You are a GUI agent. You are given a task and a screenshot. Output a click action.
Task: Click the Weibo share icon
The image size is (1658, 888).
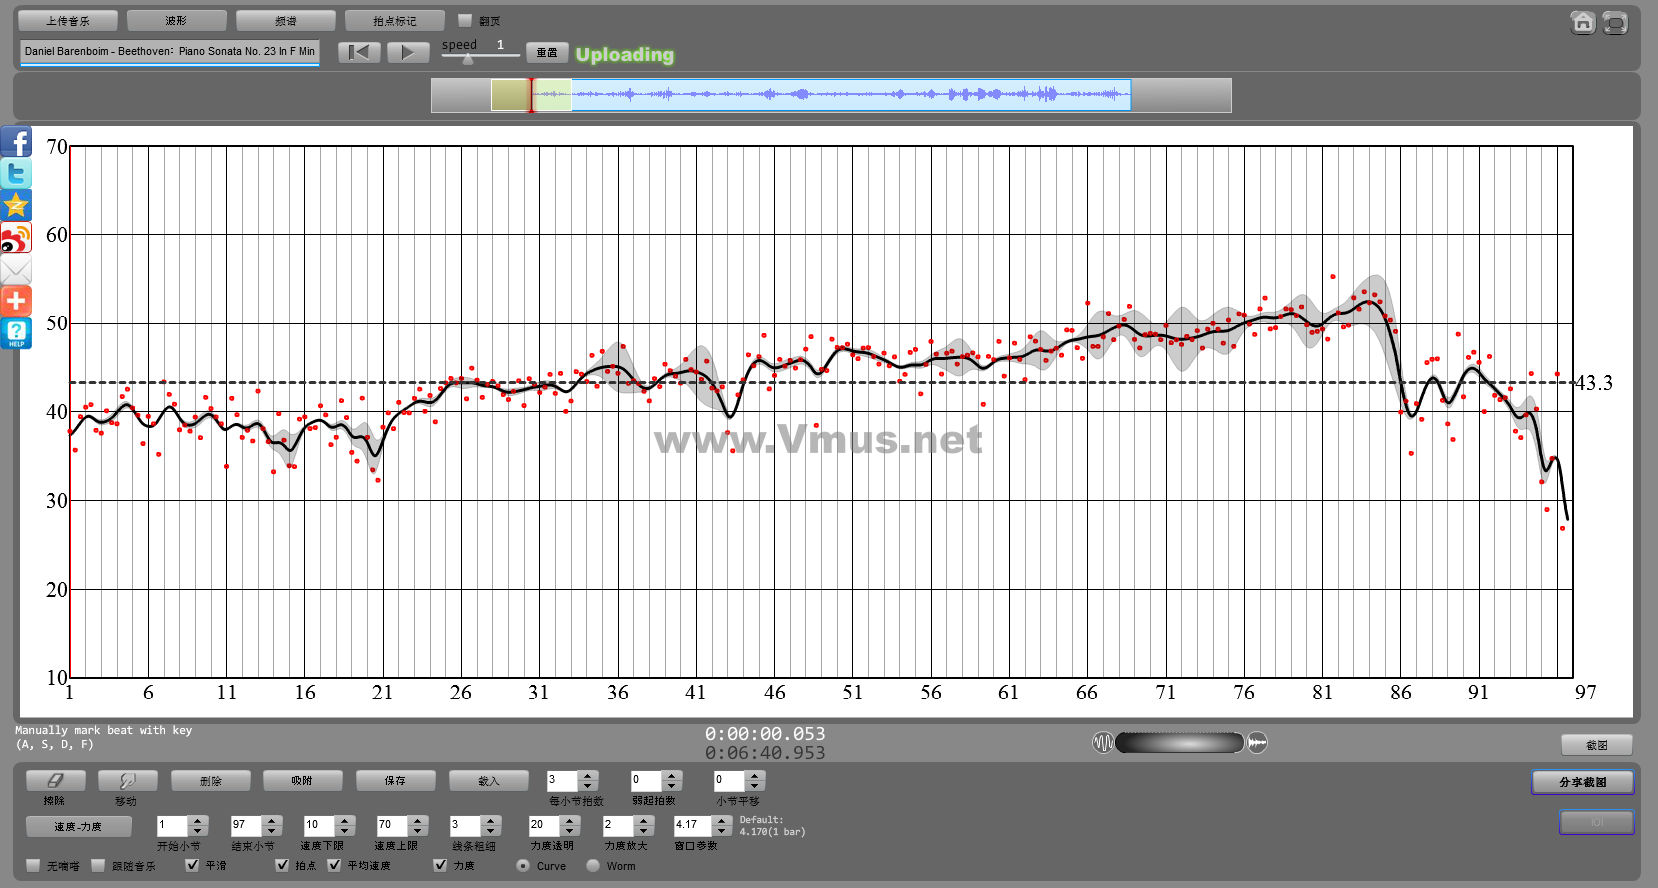pyautogui.click(x=16, y=238)
